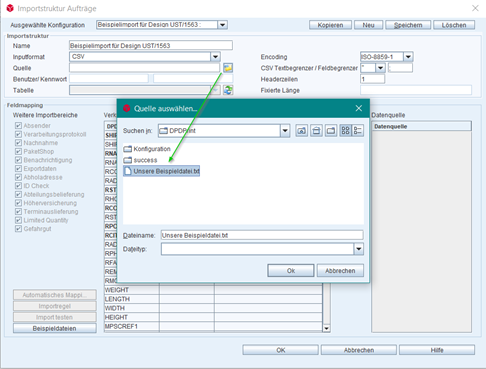Open the Inputformat CSV dropdown
Screen dimensions: 486x369
[x=215, y=57]
